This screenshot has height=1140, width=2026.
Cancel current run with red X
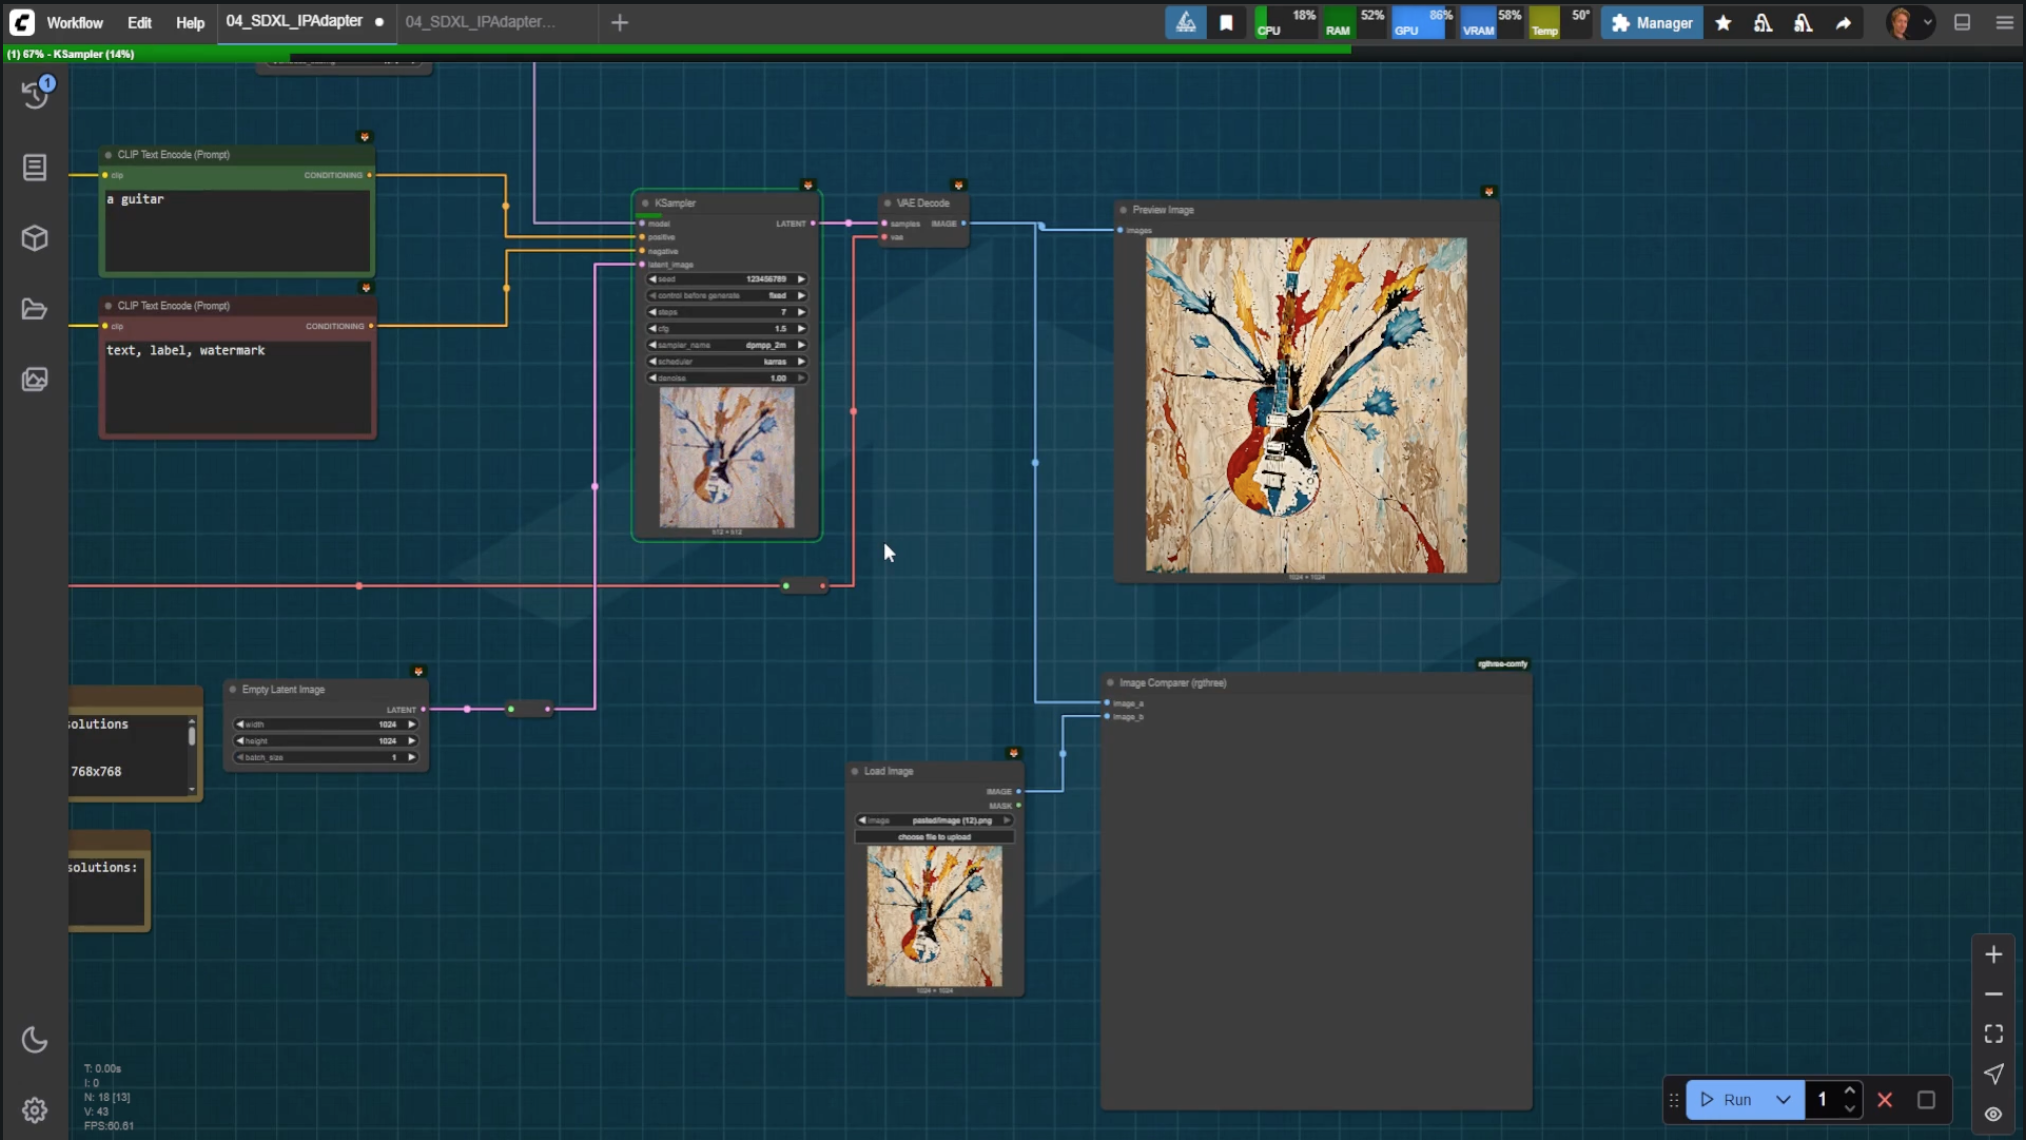coord(1885,1100)
